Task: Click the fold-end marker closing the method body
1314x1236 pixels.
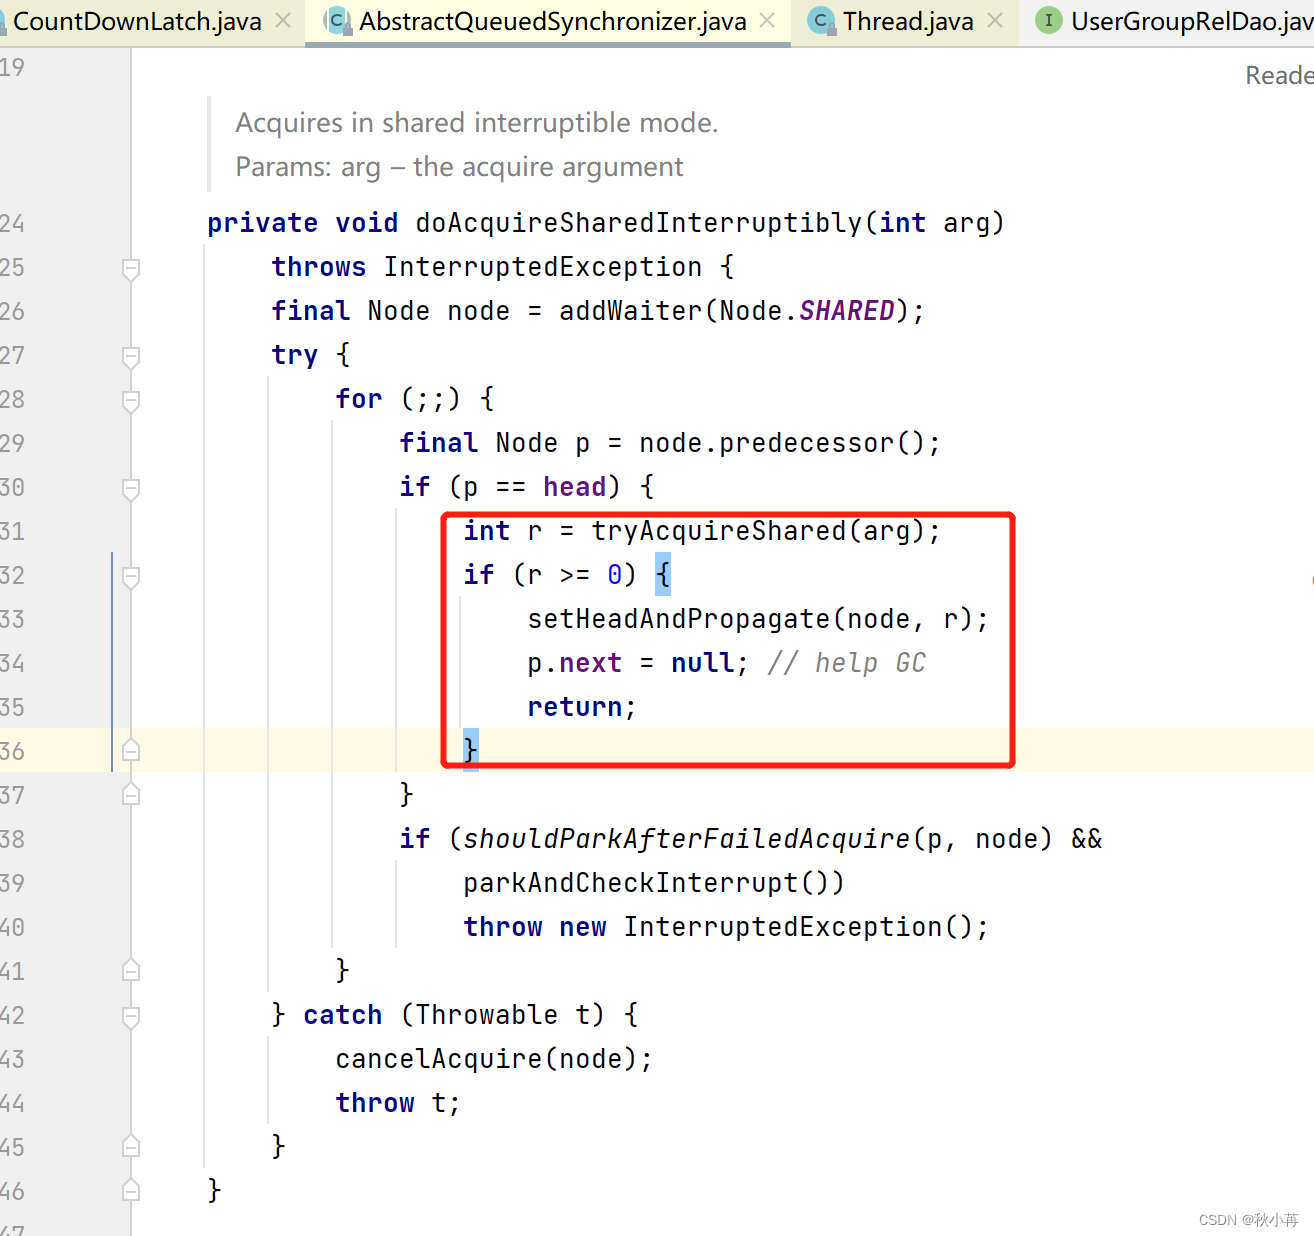Action: [131, 1190]
